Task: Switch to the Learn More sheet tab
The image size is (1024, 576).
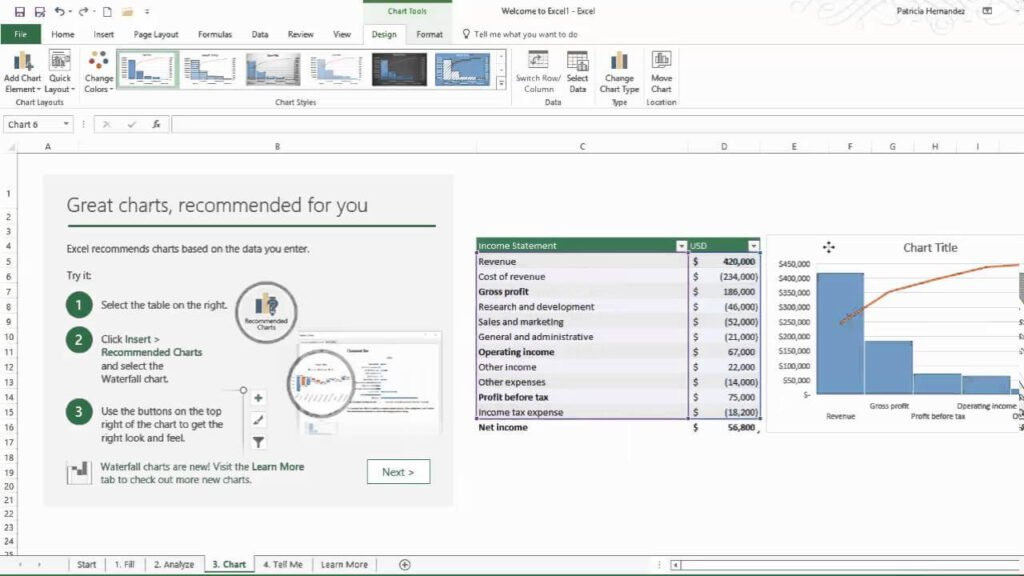Action: tap(344, 564)
